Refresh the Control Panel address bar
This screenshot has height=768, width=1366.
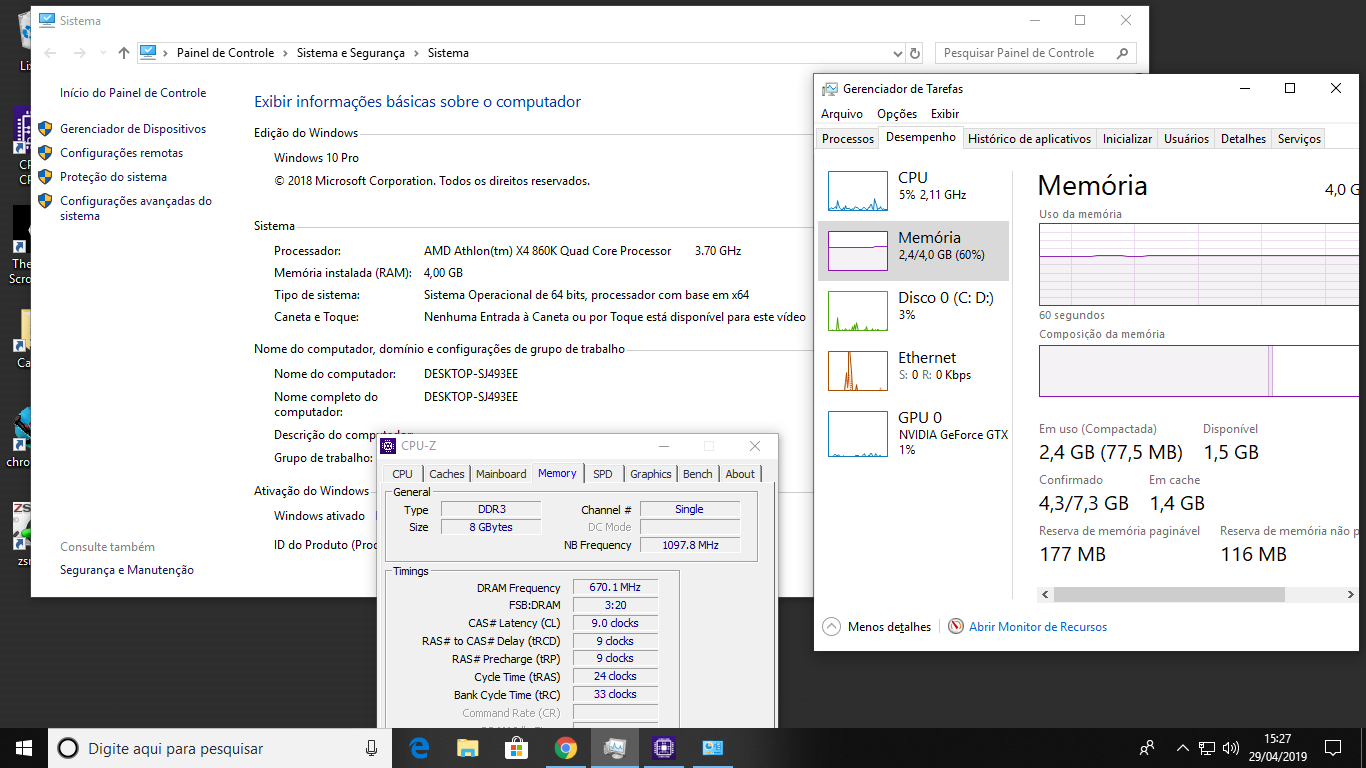(914, 53)
